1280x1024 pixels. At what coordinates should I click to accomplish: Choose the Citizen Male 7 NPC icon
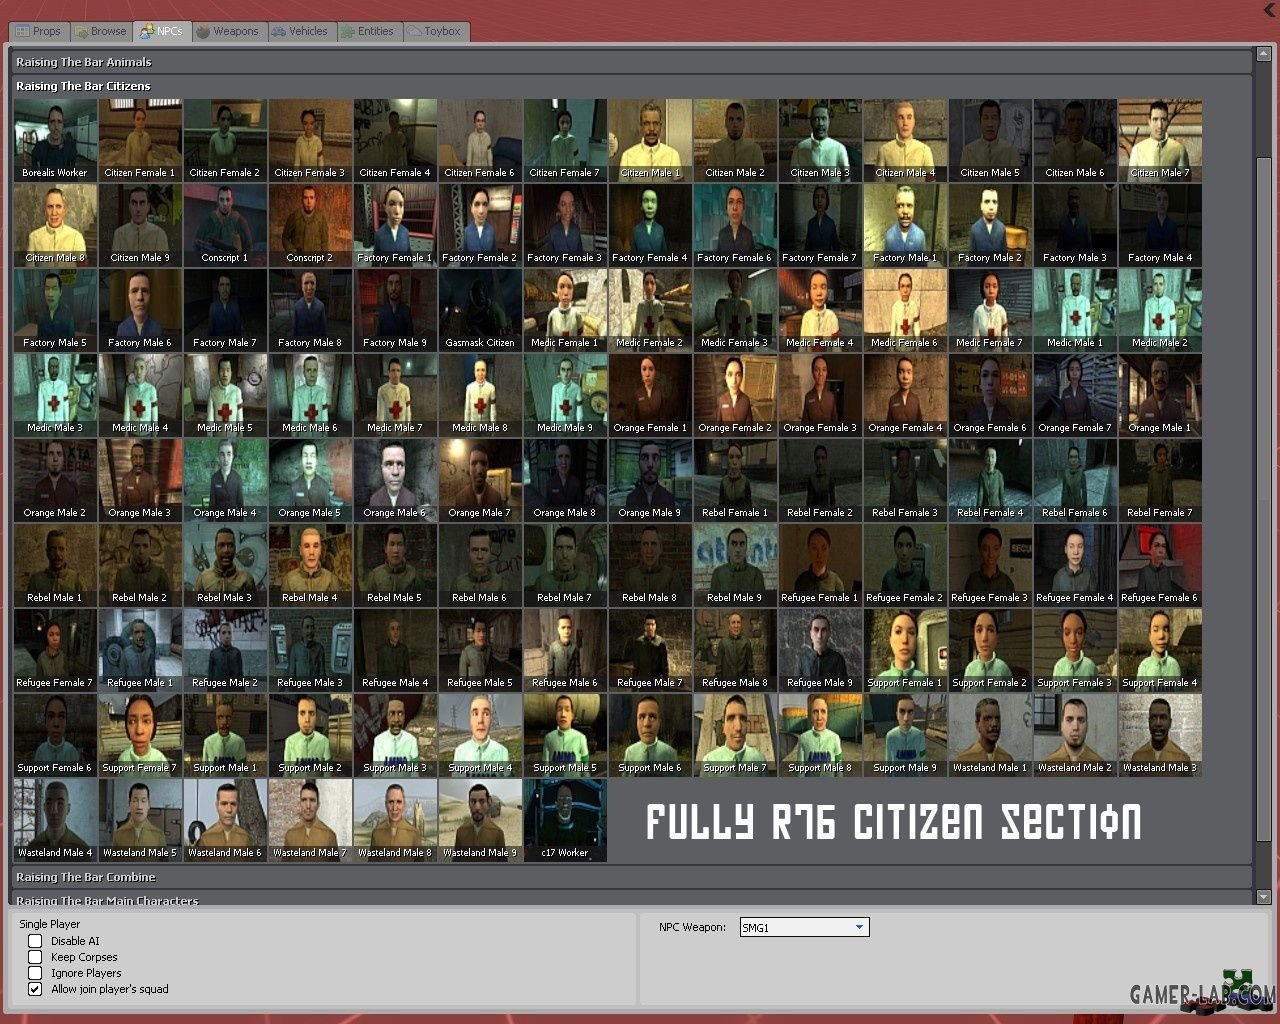tap(1160, 140)
